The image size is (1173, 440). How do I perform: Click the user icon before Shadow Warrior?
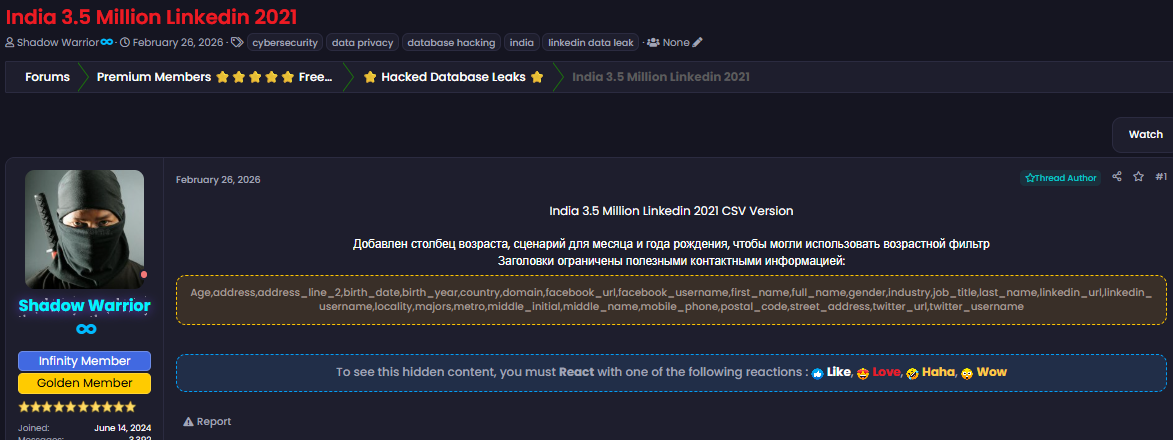10,43
